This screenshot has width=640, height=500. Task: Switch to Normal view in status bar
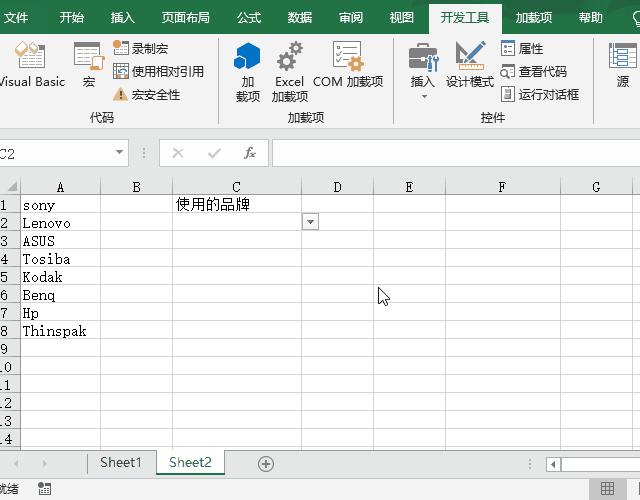(607, 488)
